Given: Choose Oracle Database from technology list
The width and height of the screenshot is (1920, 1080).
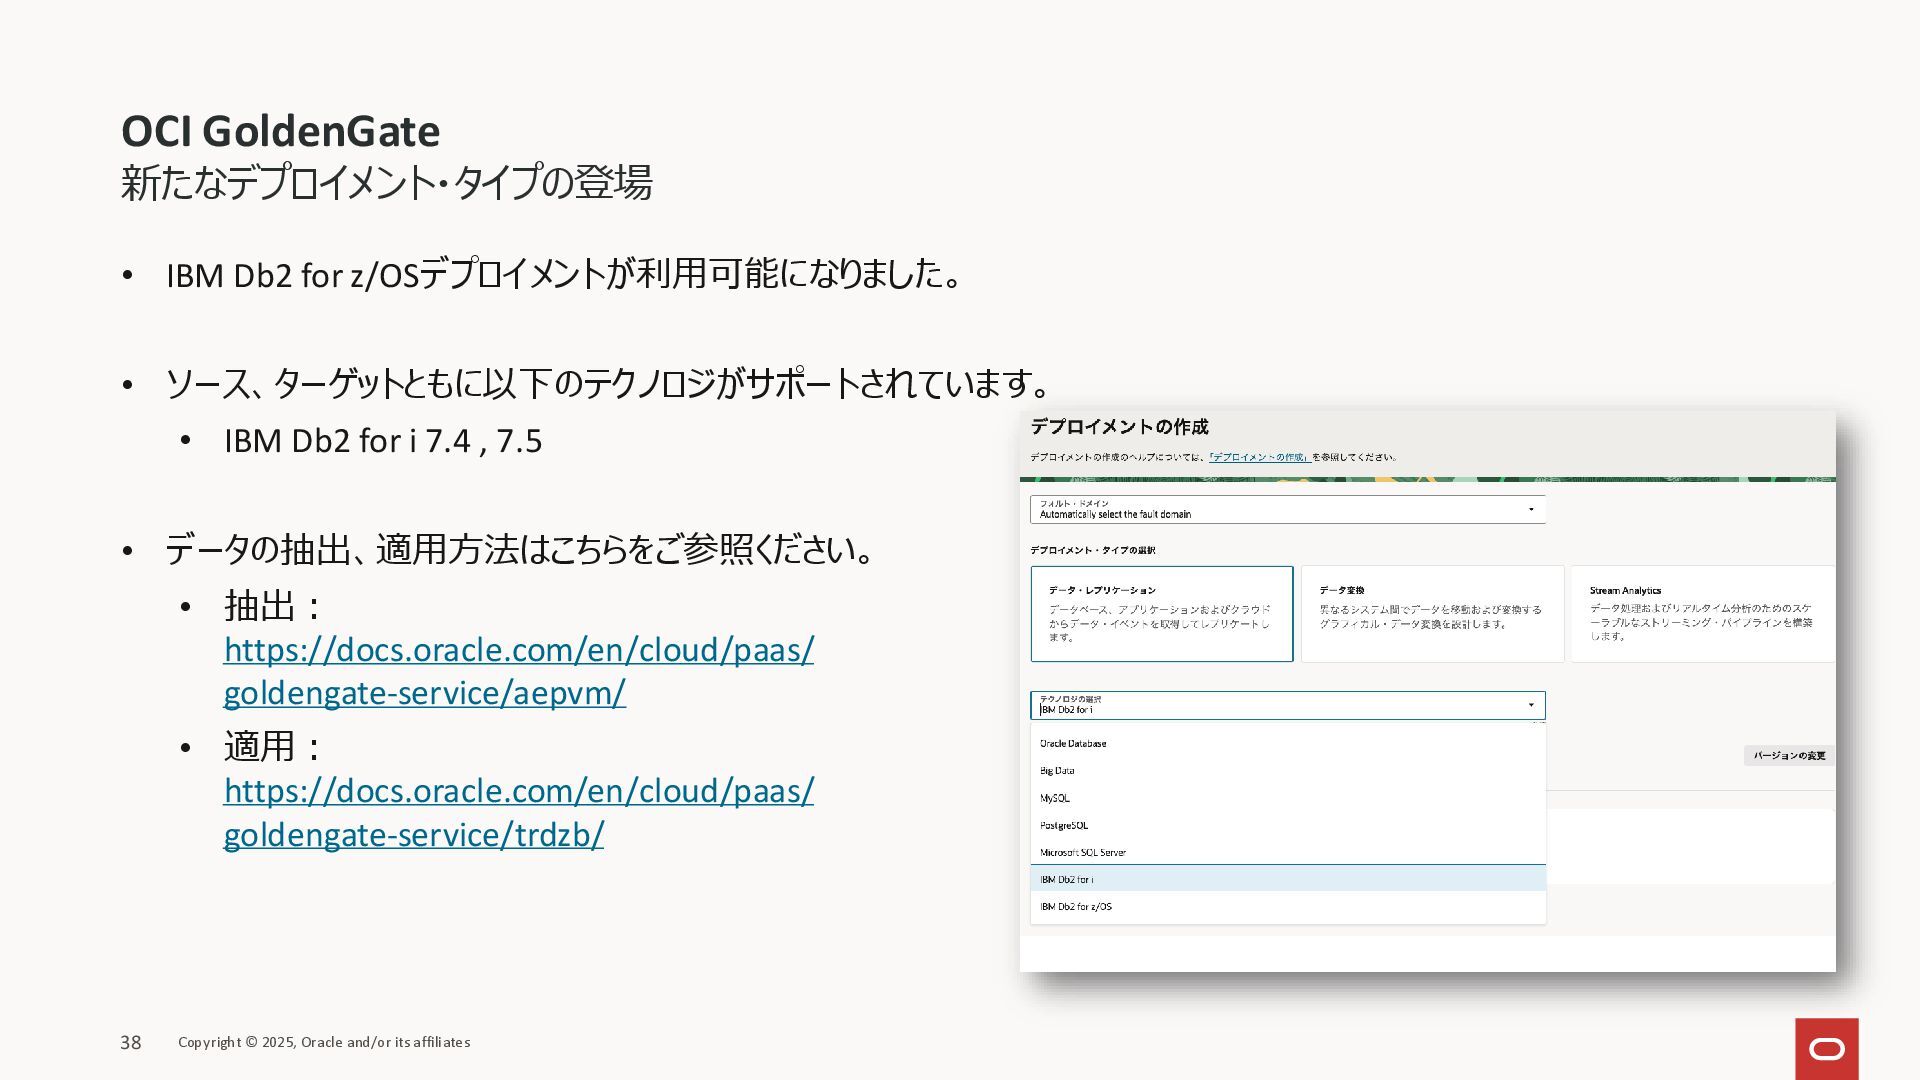Looking at the screenshot, I should (1288, 744).
